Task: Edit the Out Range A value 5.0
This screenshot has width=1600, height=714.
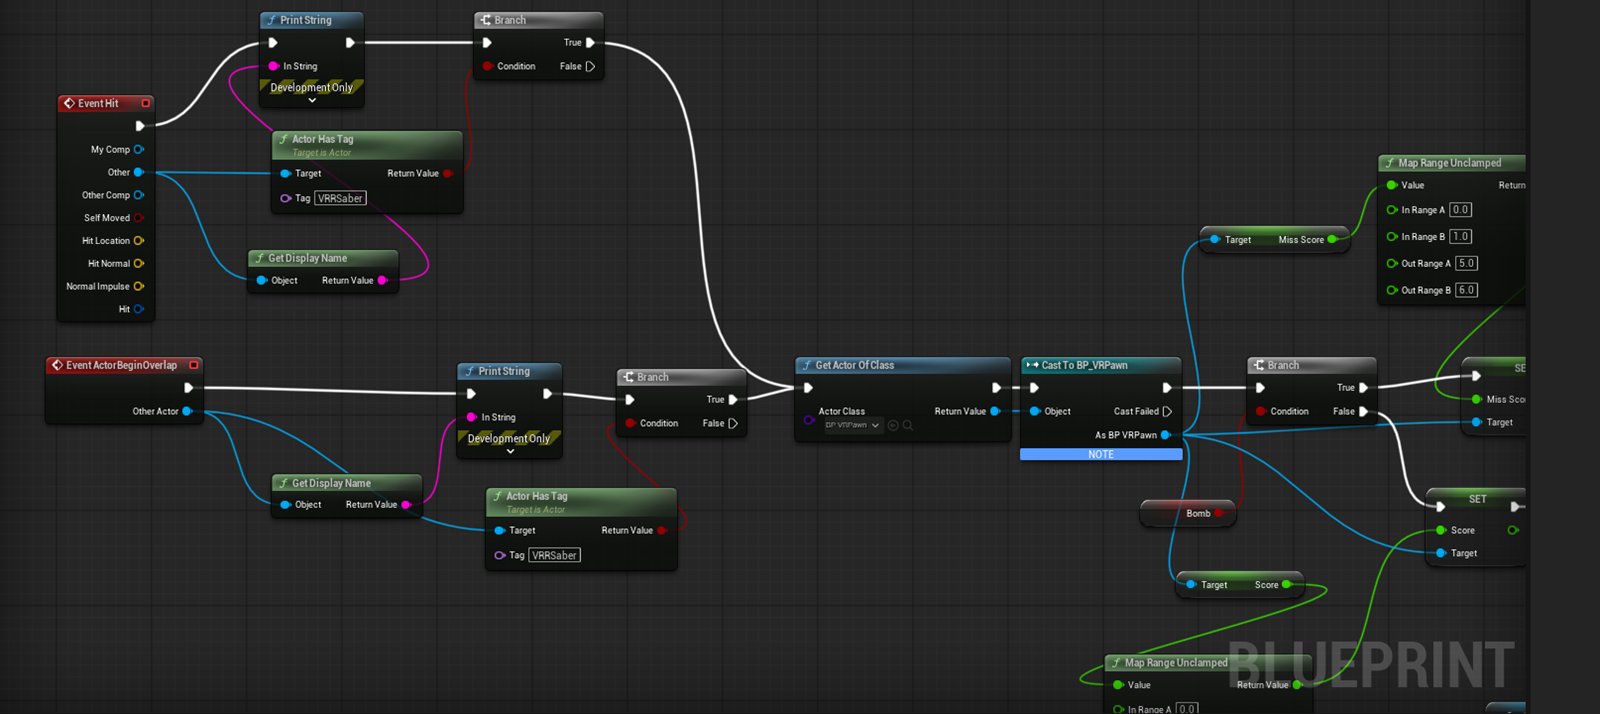Action: 1466,263
